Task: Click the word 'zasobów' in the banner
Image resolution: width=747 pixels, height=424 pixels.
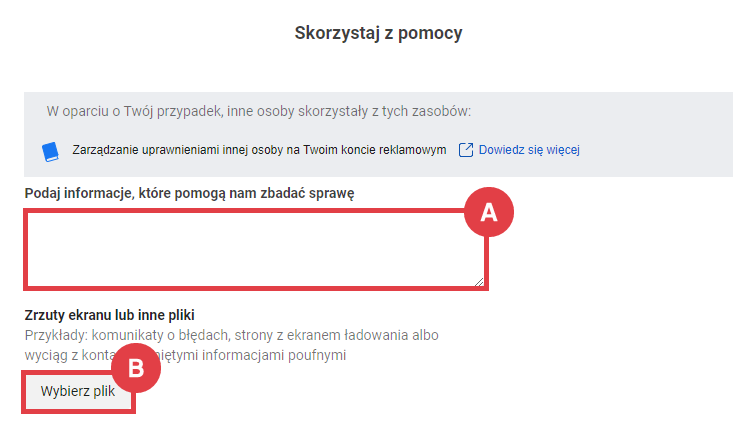Action: [443, 110]
